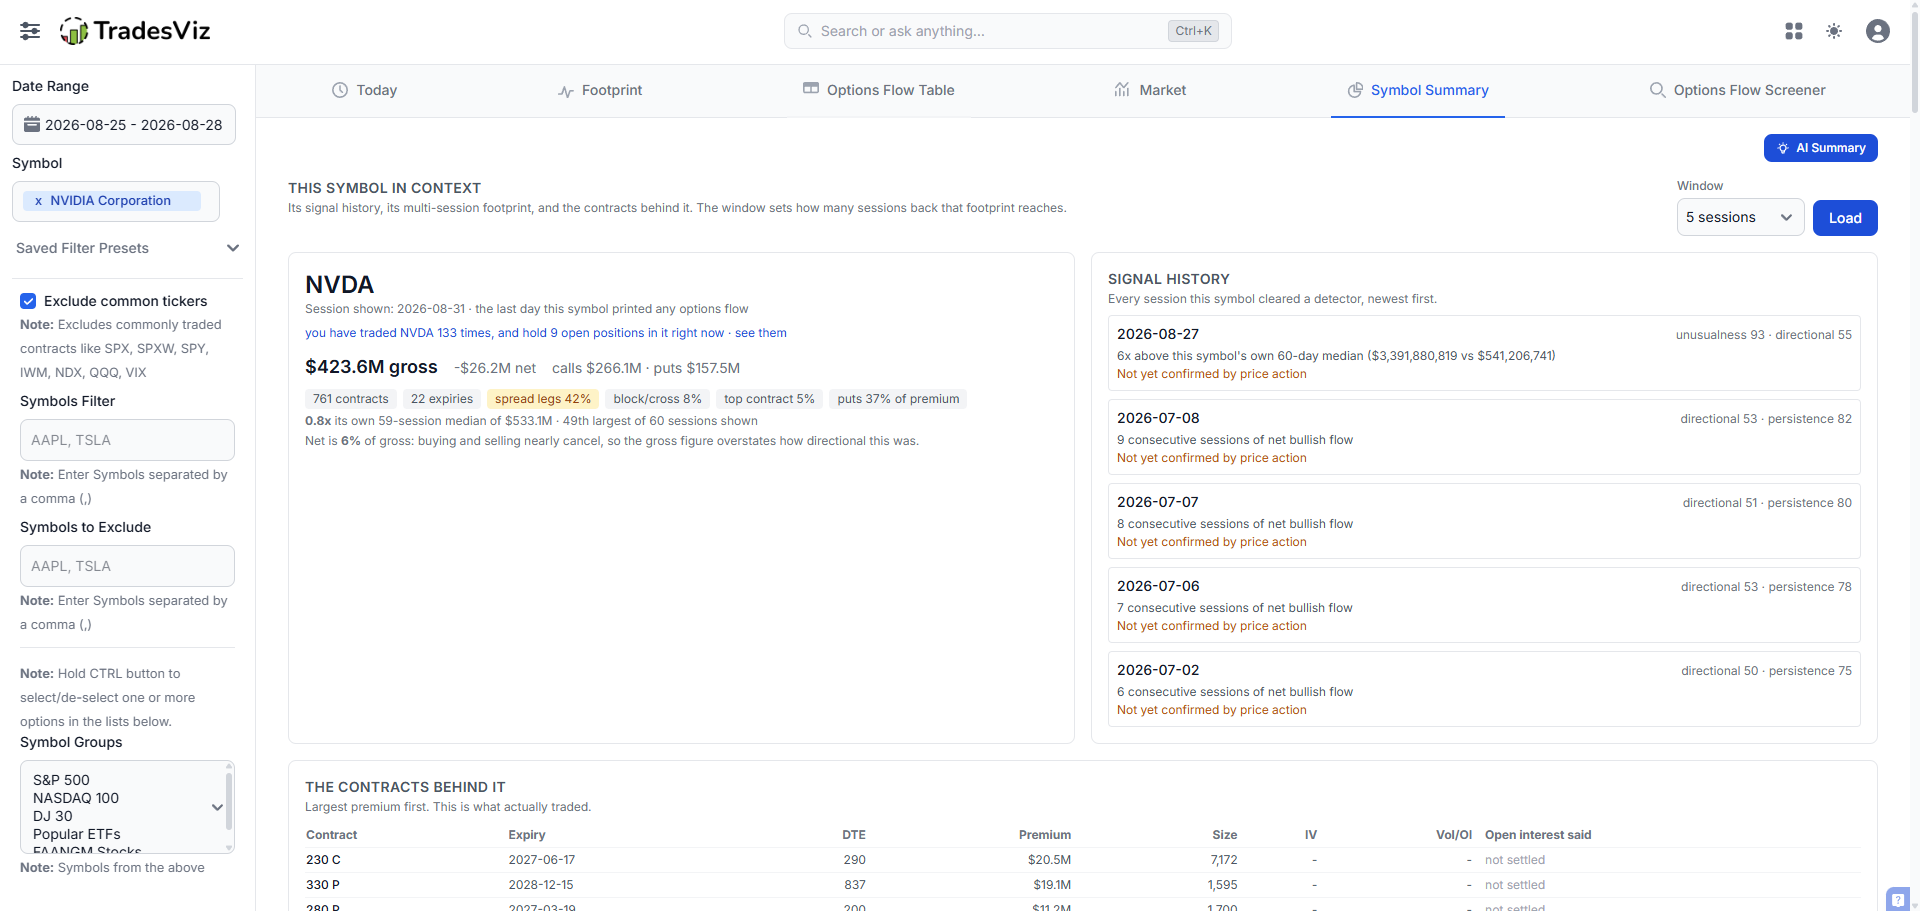
Task: Go to the Market tab
Action: pyautogui.click(x=1150, y=90)
